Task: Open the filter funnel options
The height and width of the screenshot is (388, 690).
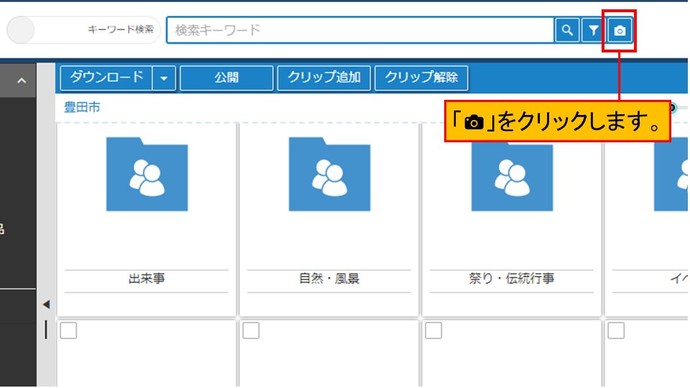Action: (593, 30)
